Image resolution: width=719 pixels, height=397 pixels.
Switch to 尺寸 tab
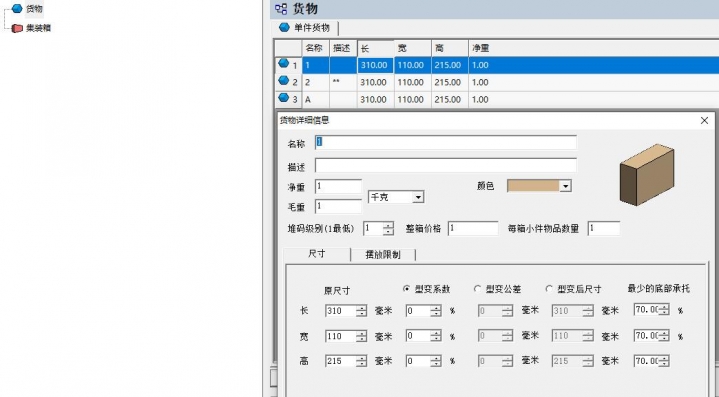(x=317, y=254)
